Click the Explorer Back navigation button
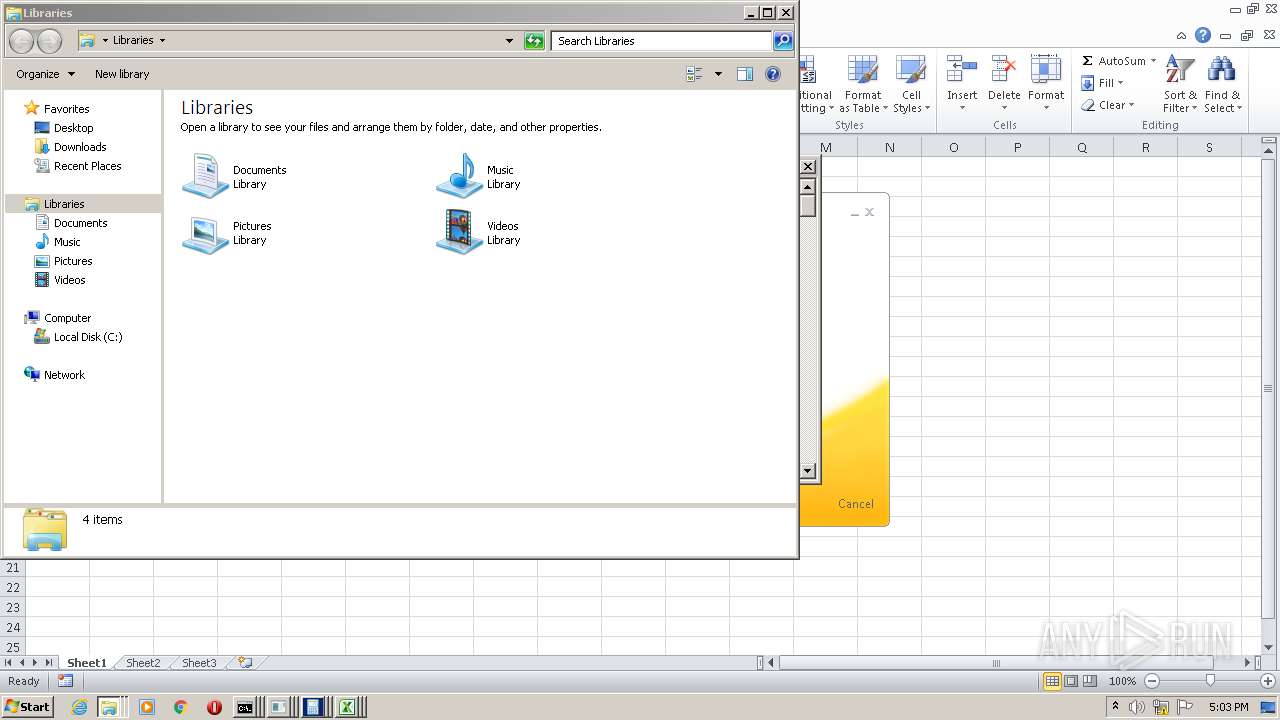The width and height of the screenshot is (1280, 720). click(x=21, y=41)
